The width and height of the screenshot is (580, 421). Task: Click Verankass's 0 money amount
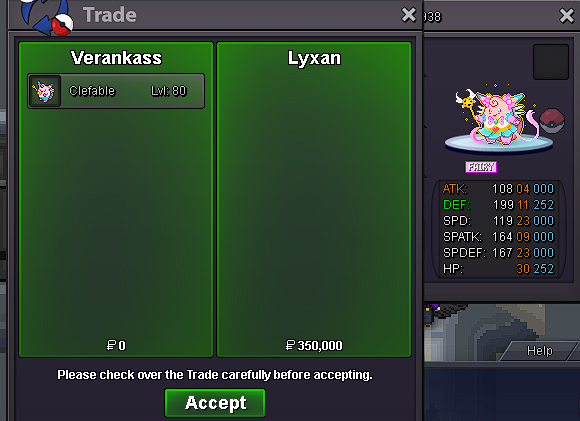click(x=116, y=345)
